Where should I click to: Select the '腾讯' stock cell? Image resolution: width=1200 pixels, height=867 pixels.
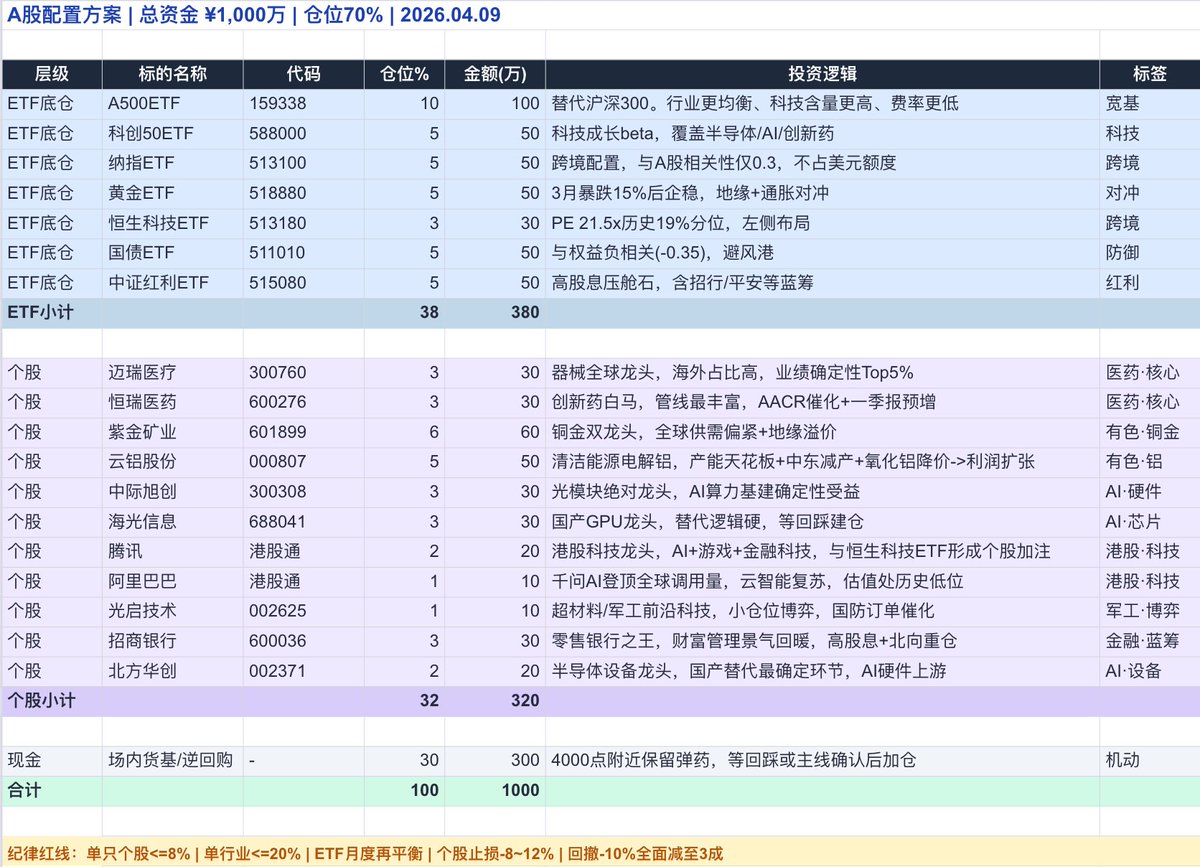pyautogui.click(x=172, y=551)
